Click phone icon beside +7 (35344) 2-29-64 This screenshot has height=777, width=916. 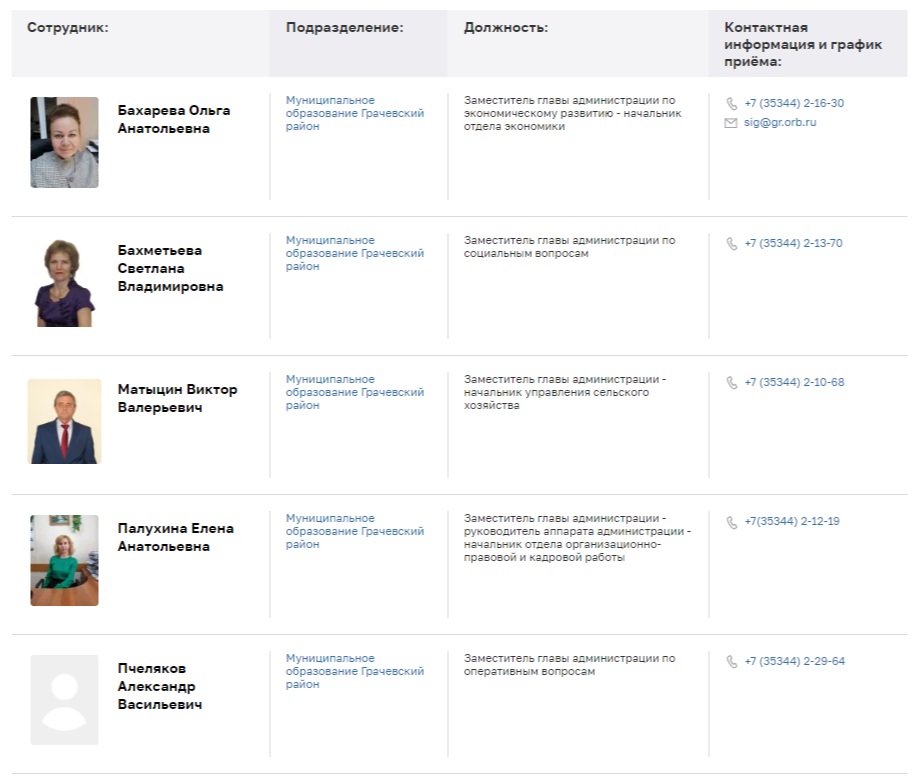click(x=732, y=662)
